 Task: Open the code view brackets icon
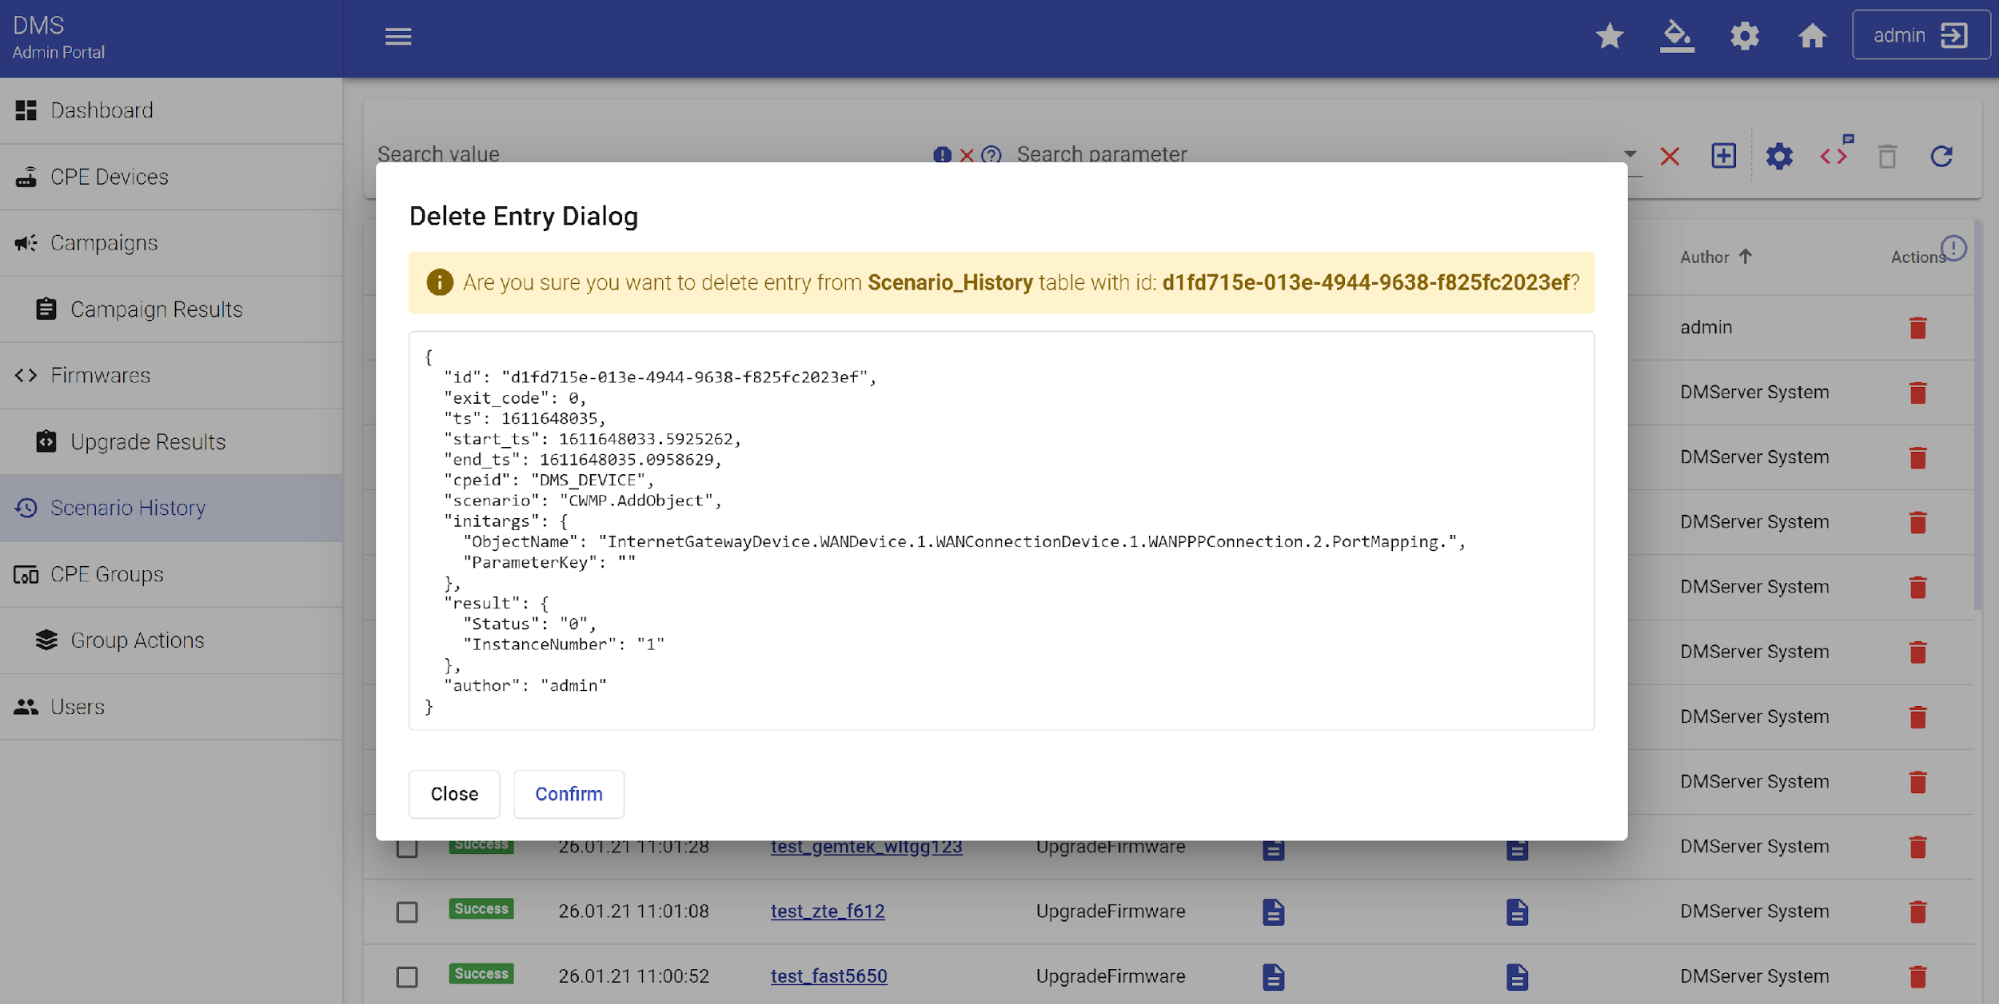tap(1834, 156)
